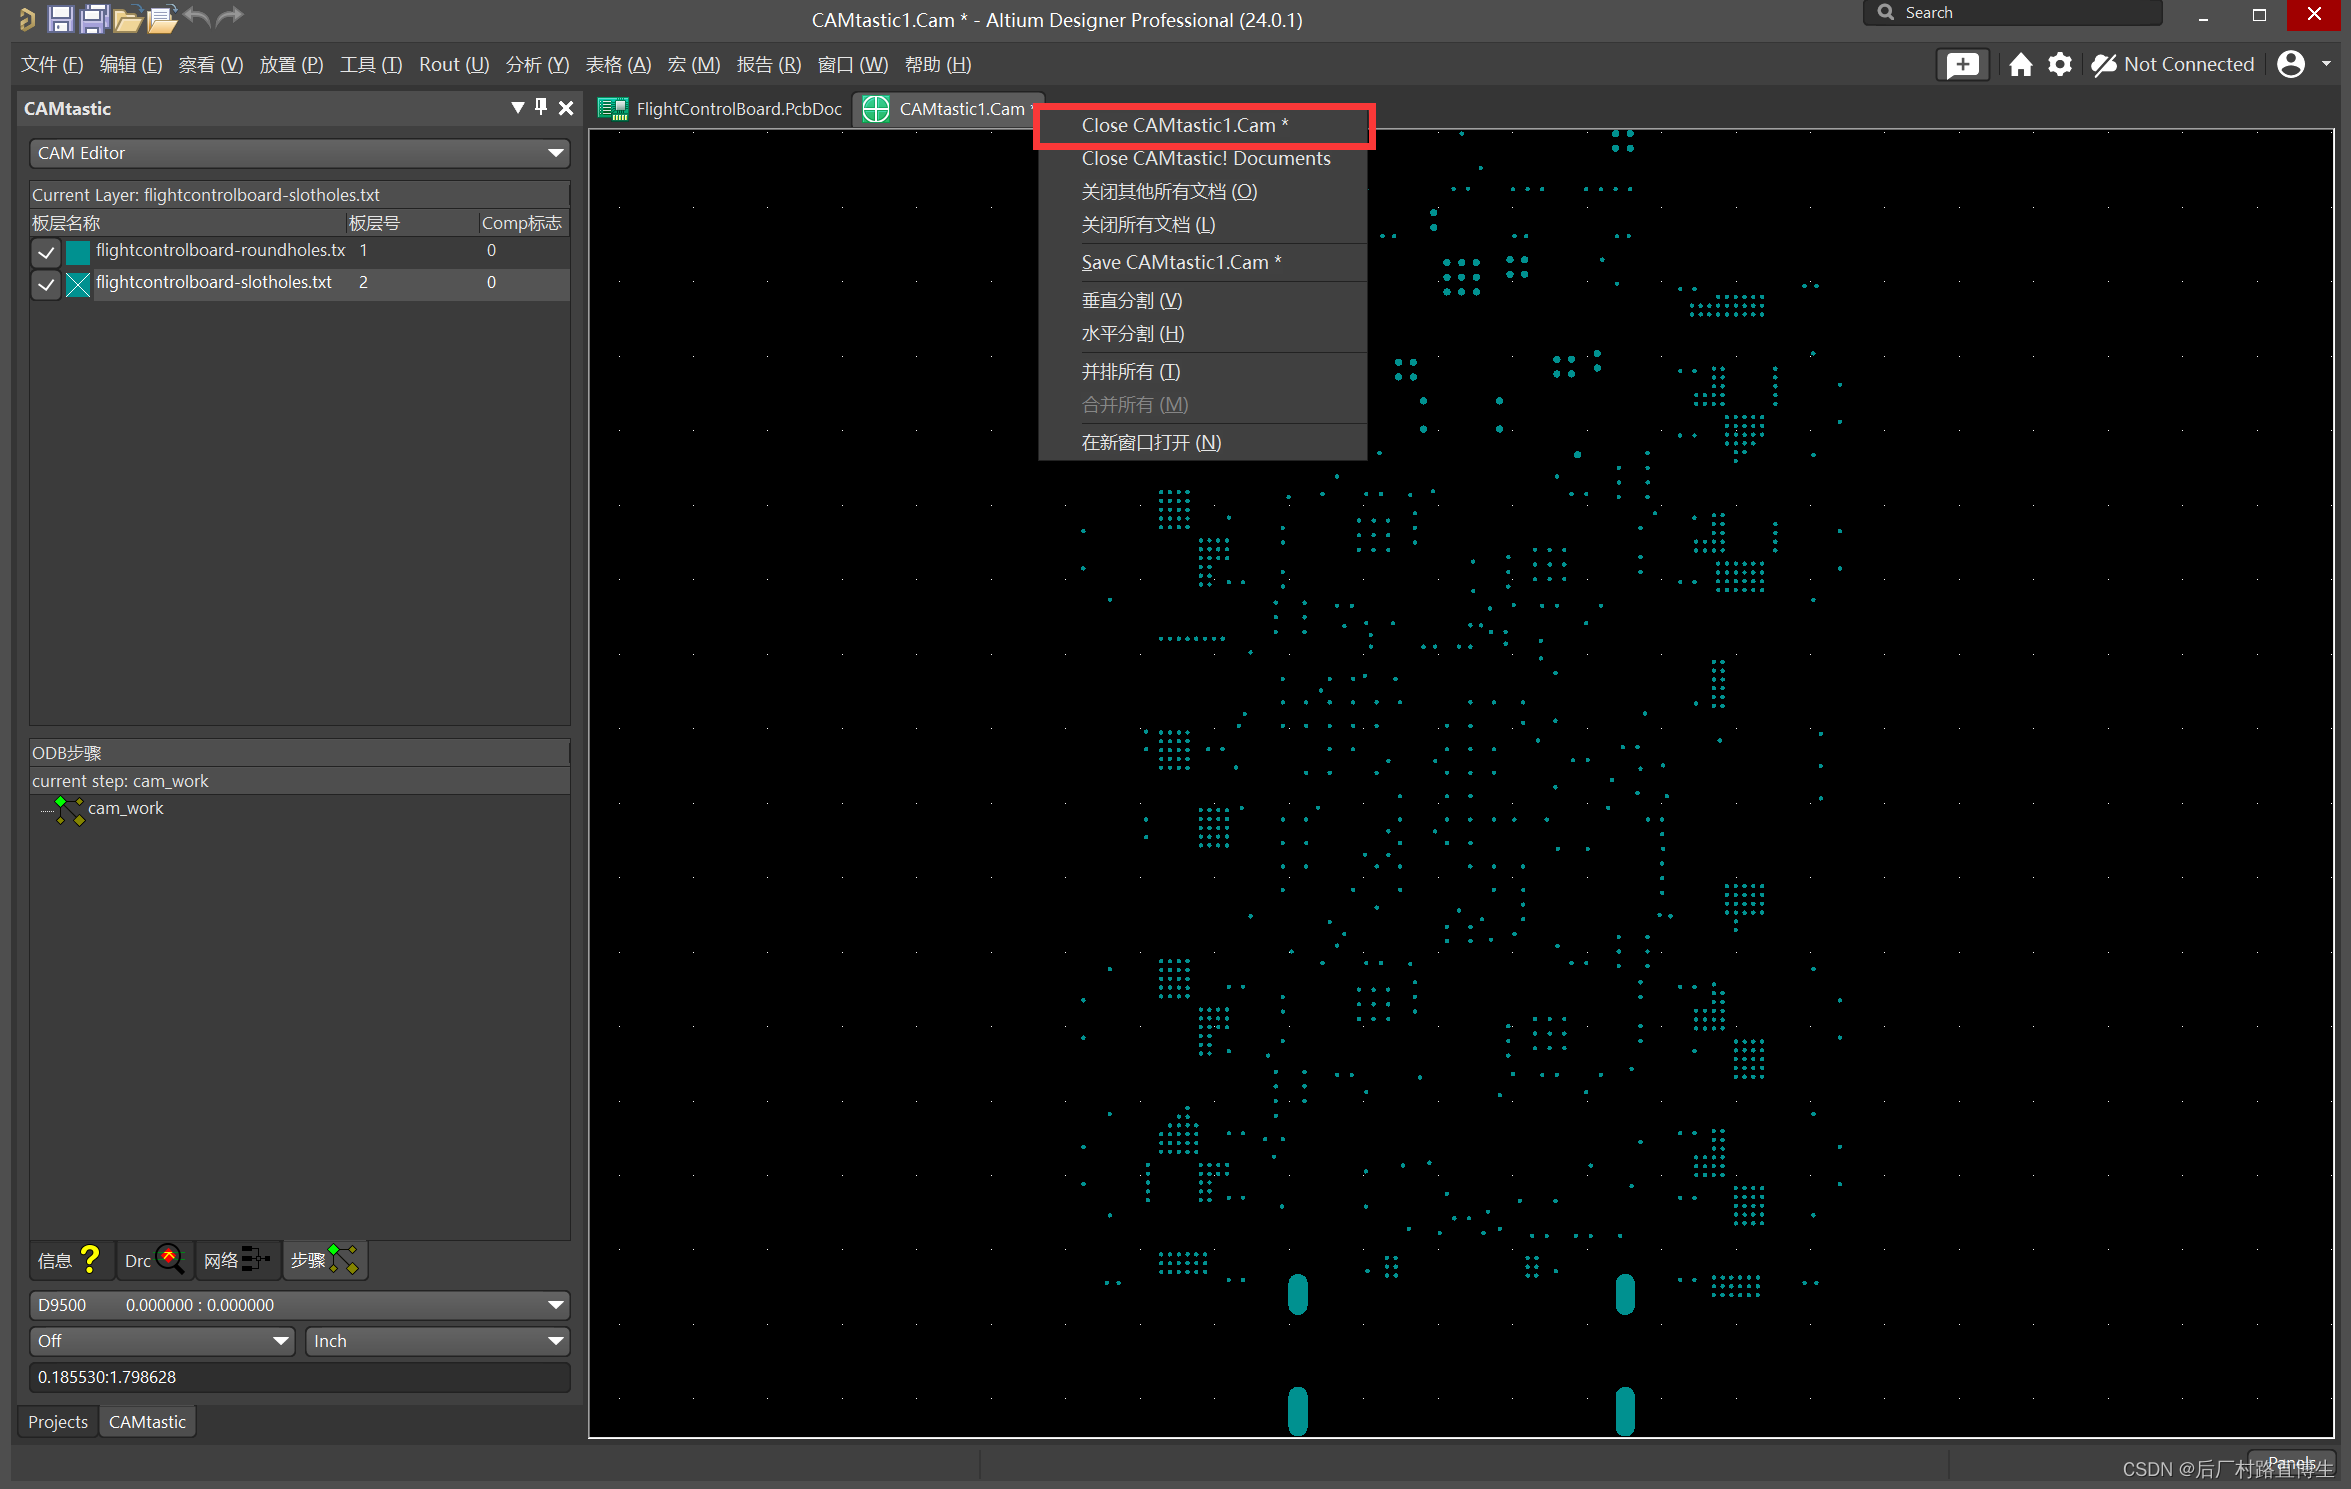Toggle visibility of flightcontrolboard-slotholes layer
2351x1489 pixels.
tap(46, 279)
